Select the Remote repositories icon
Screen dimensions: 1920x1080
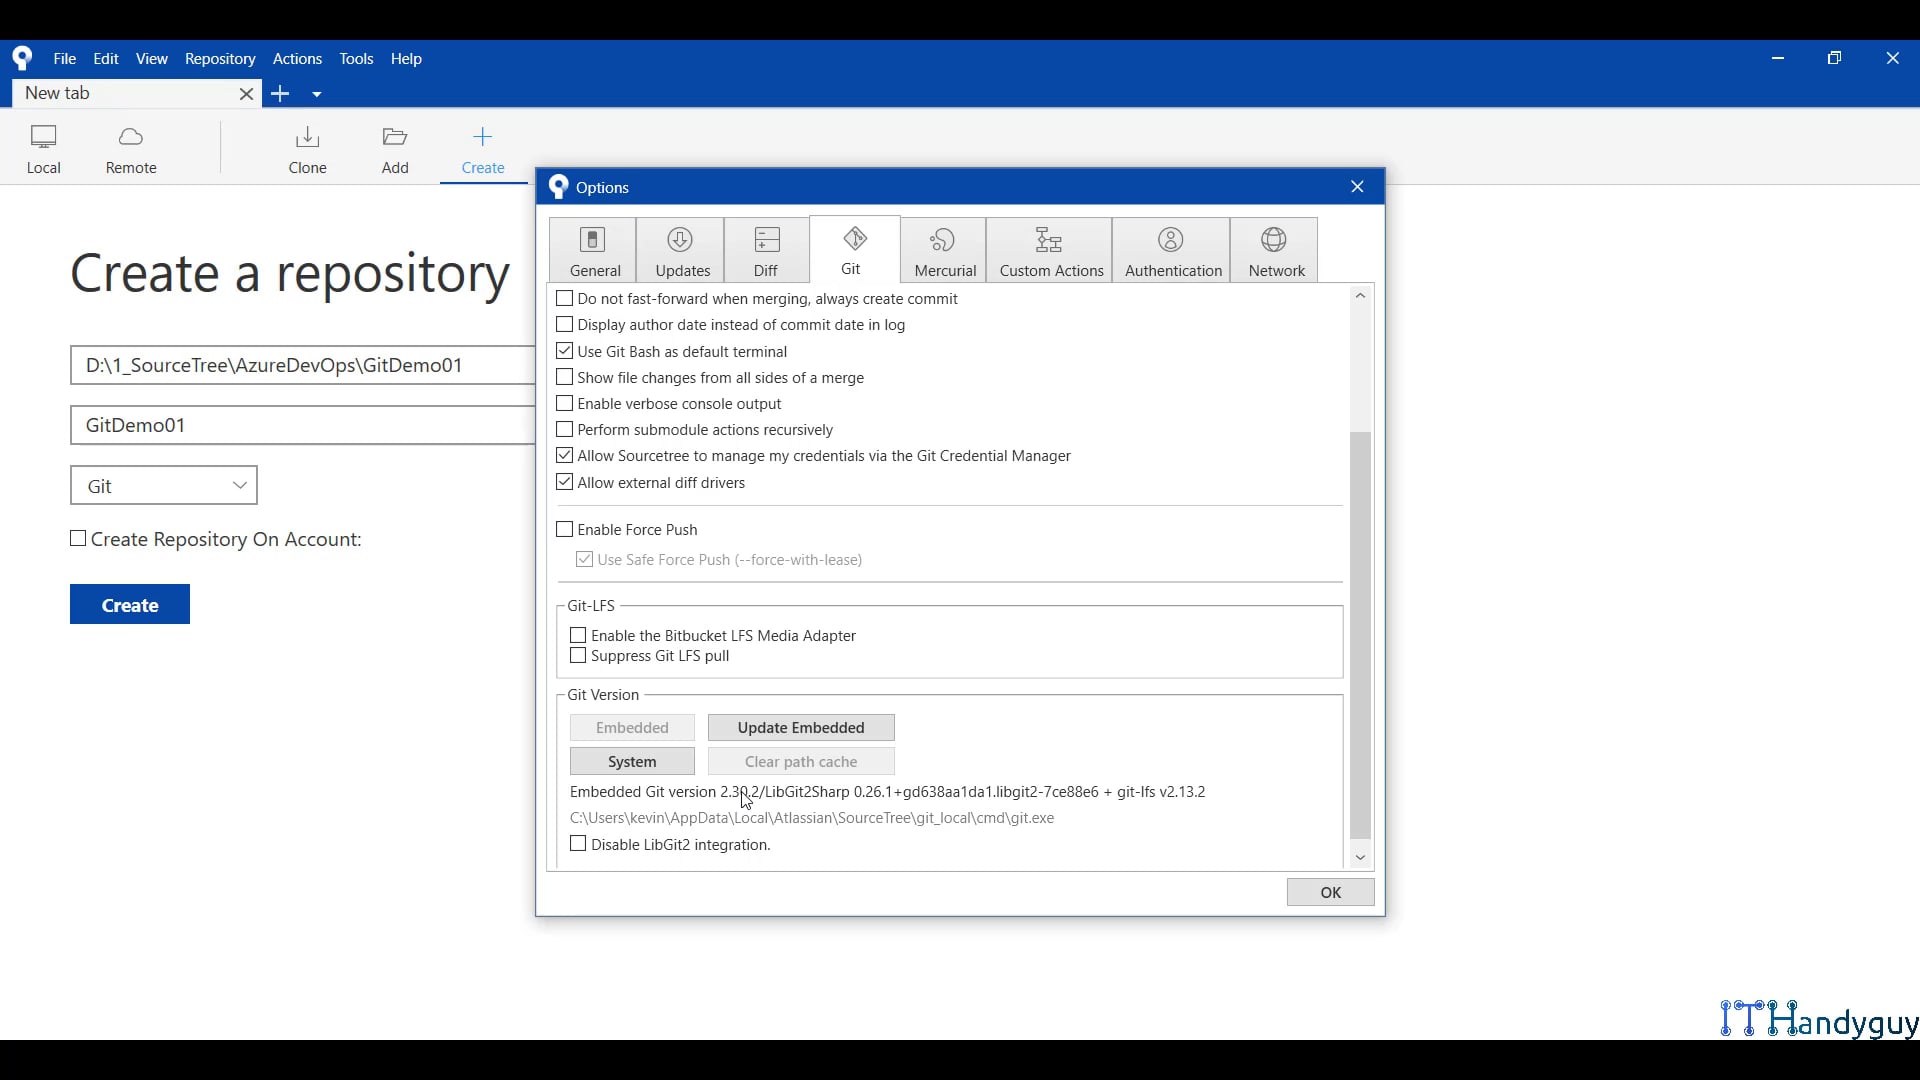tap(129, 148)
